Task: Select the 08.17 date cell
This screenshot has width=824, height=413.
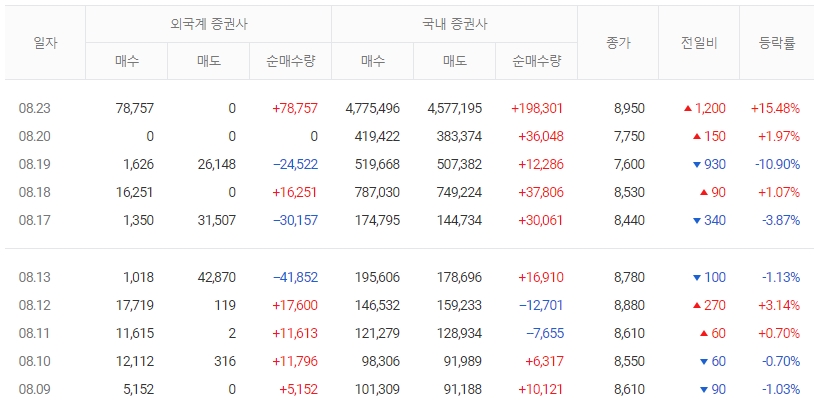Action: point(35,220)
